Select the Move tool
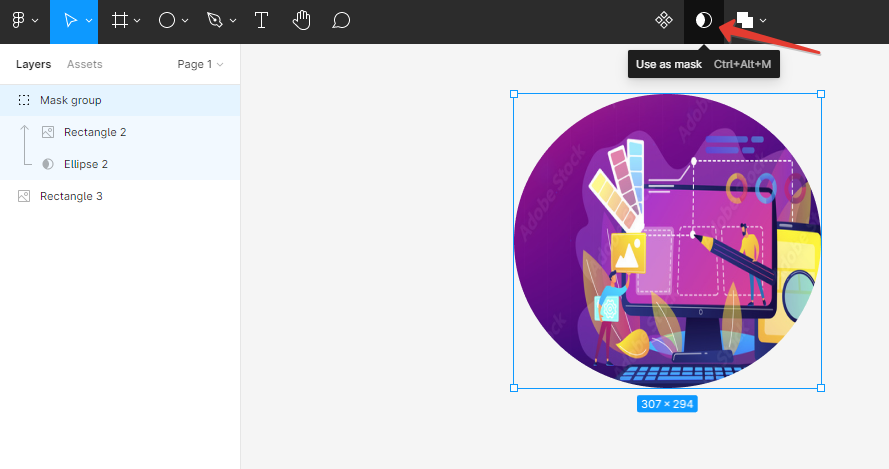The width and height of the screenshot is (889, 469). pyautogui.click(x=70, y=20)
